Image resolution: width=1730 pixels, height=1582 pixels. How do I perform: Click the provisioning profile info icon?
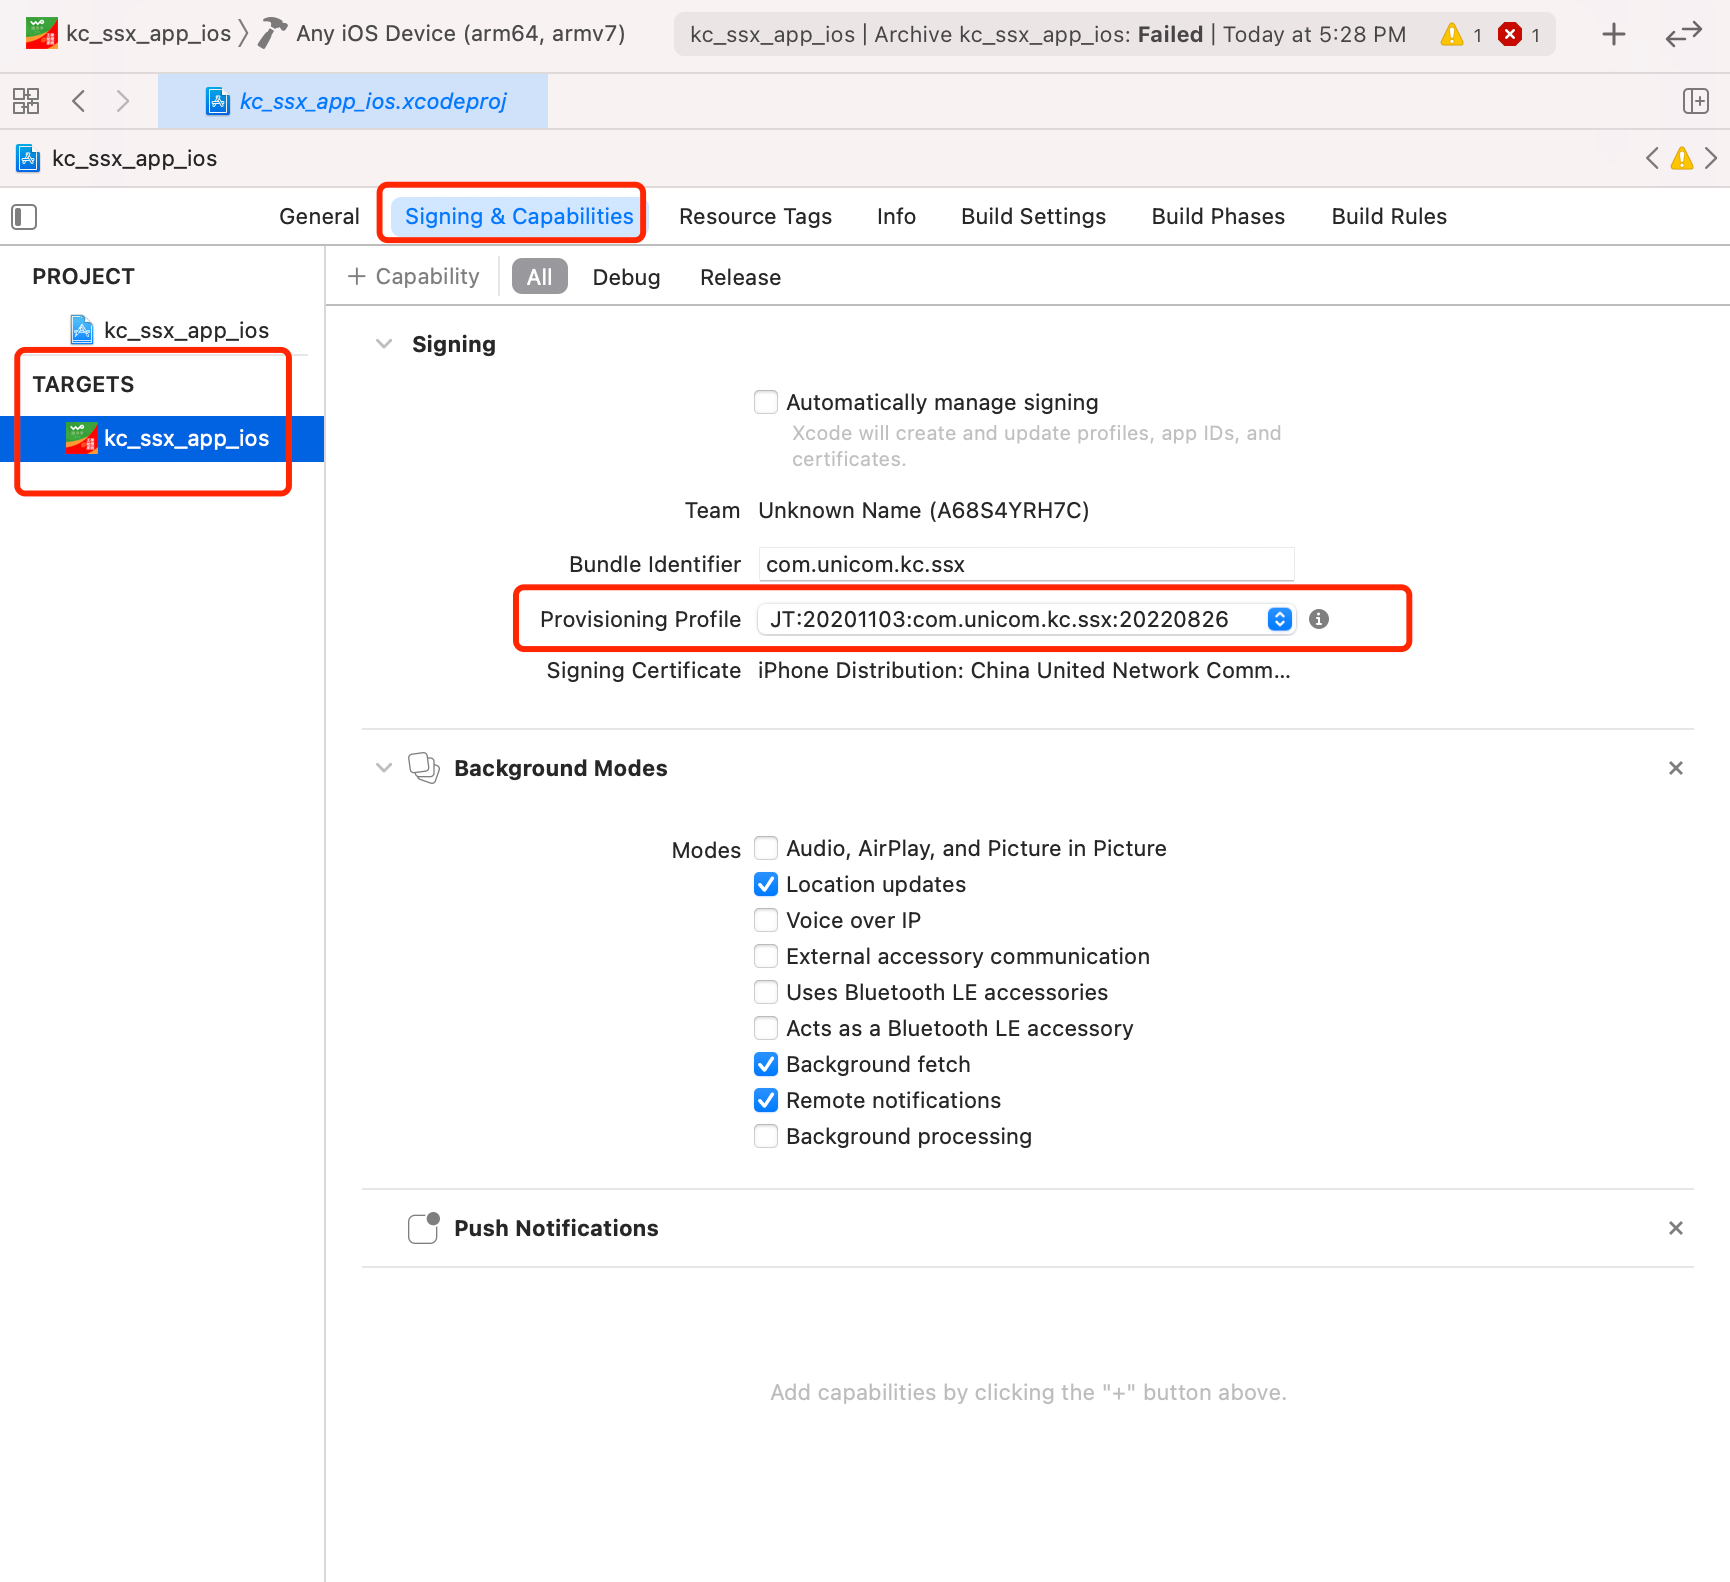pos(1319,619)
